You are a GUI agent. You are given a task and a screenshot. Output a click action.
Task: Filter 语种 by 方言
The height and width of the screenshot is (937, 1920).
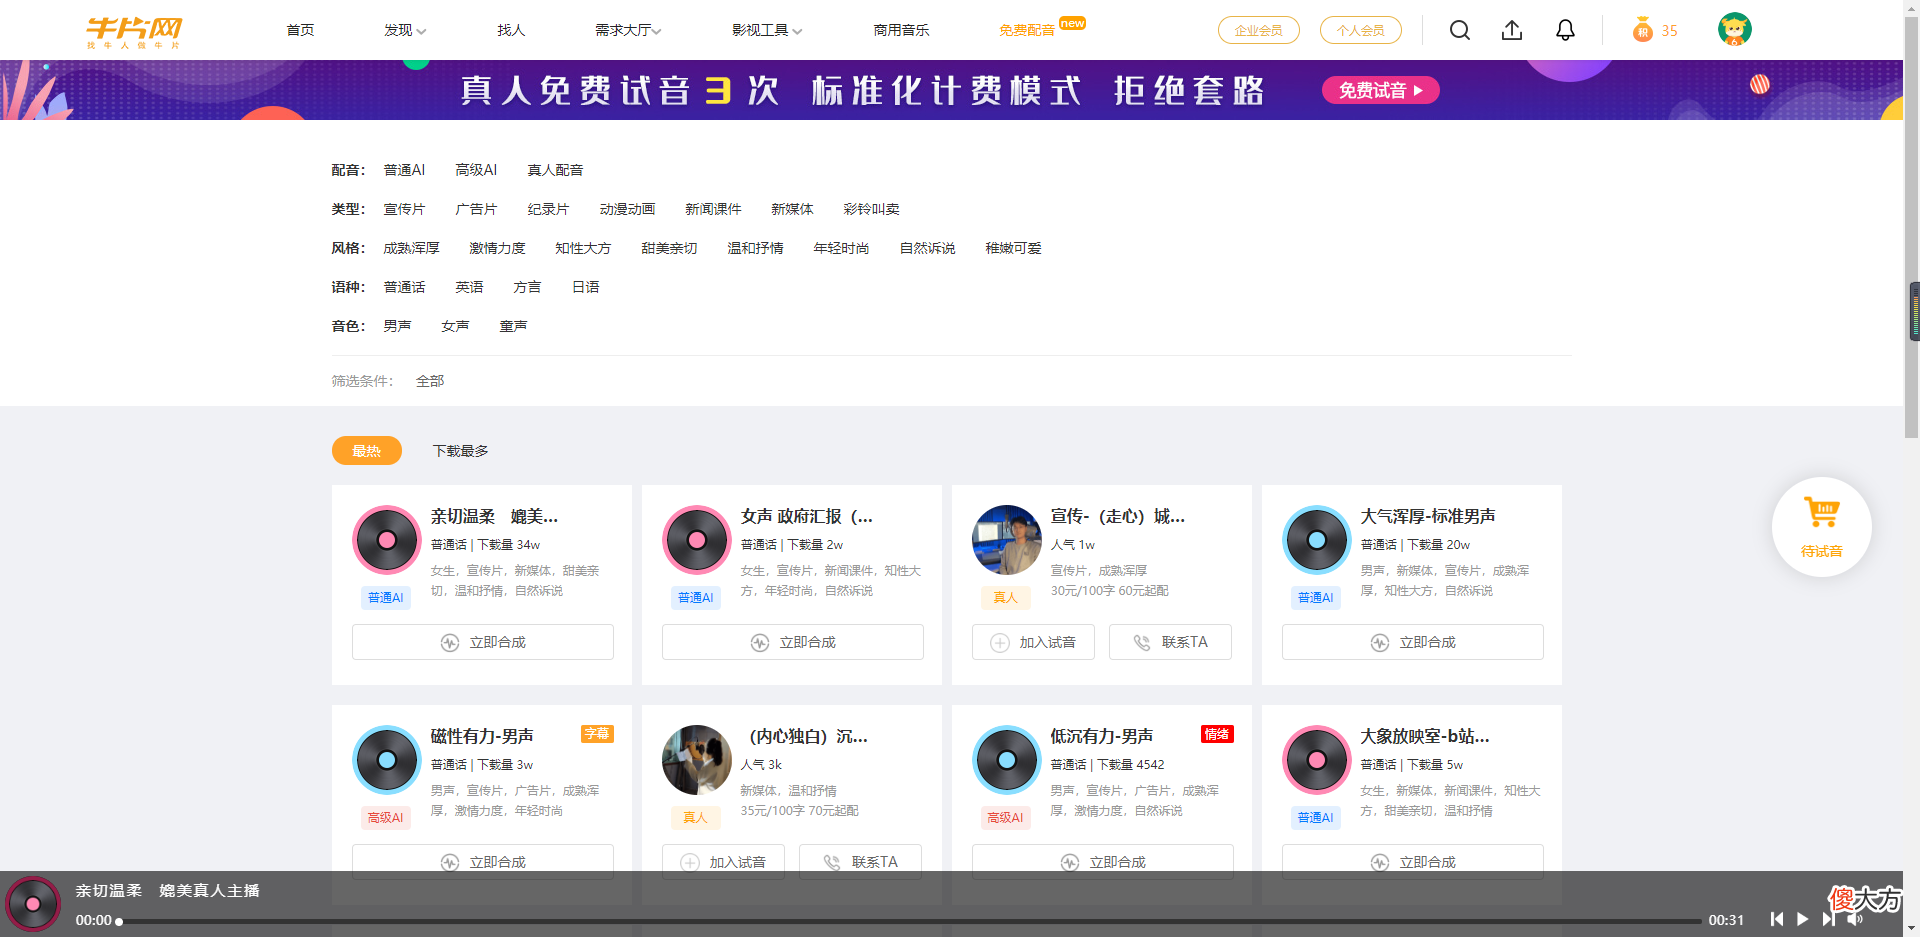click(527, 287)
